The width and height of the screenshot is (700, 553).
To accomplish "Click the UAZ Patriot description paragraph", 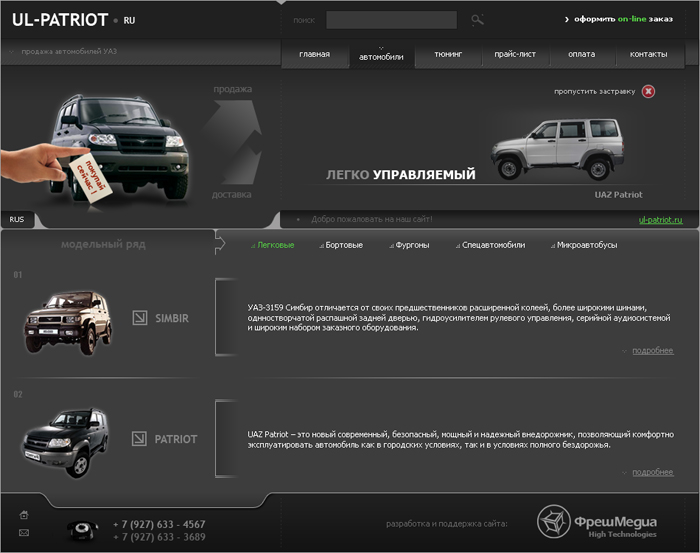I will [x=461, y=439].
